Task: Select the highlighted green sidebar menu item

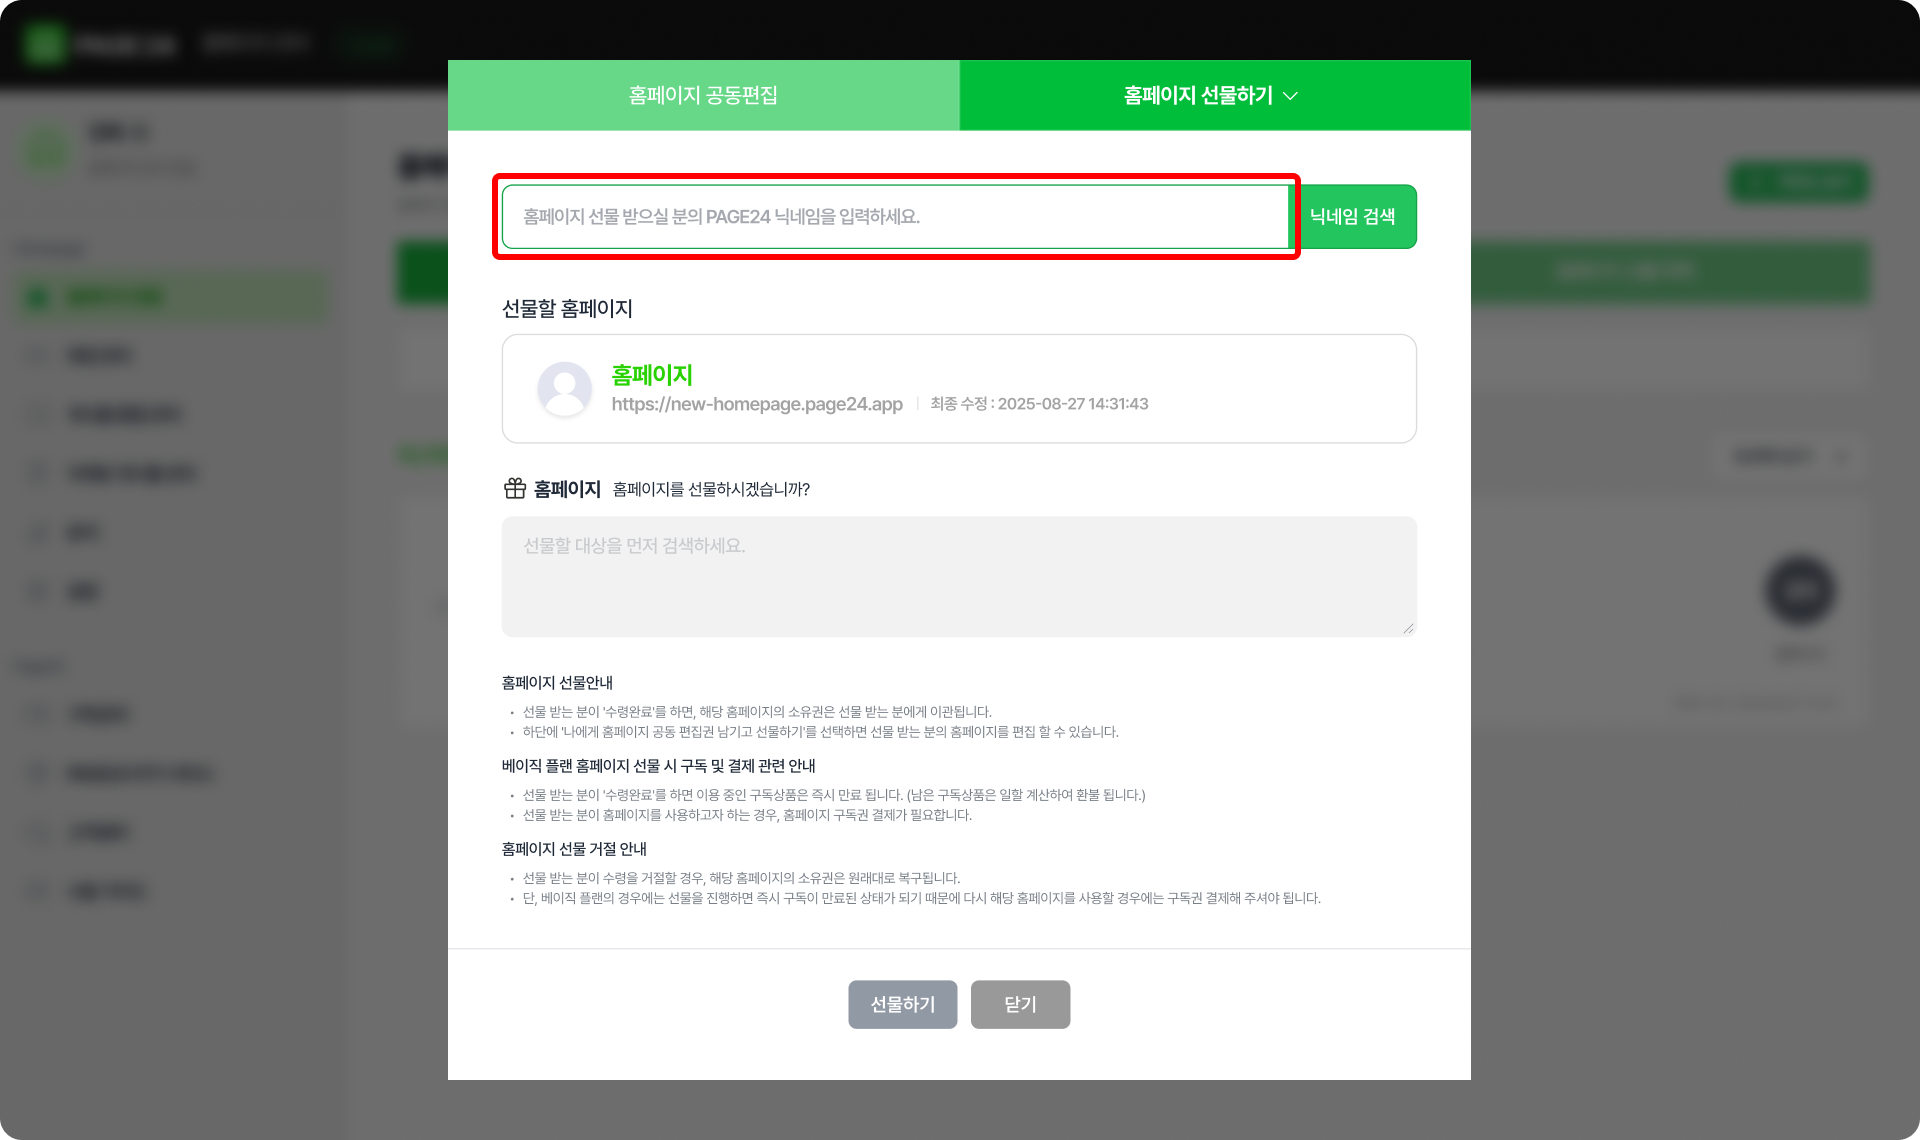Action: click(x=172, y=297)
